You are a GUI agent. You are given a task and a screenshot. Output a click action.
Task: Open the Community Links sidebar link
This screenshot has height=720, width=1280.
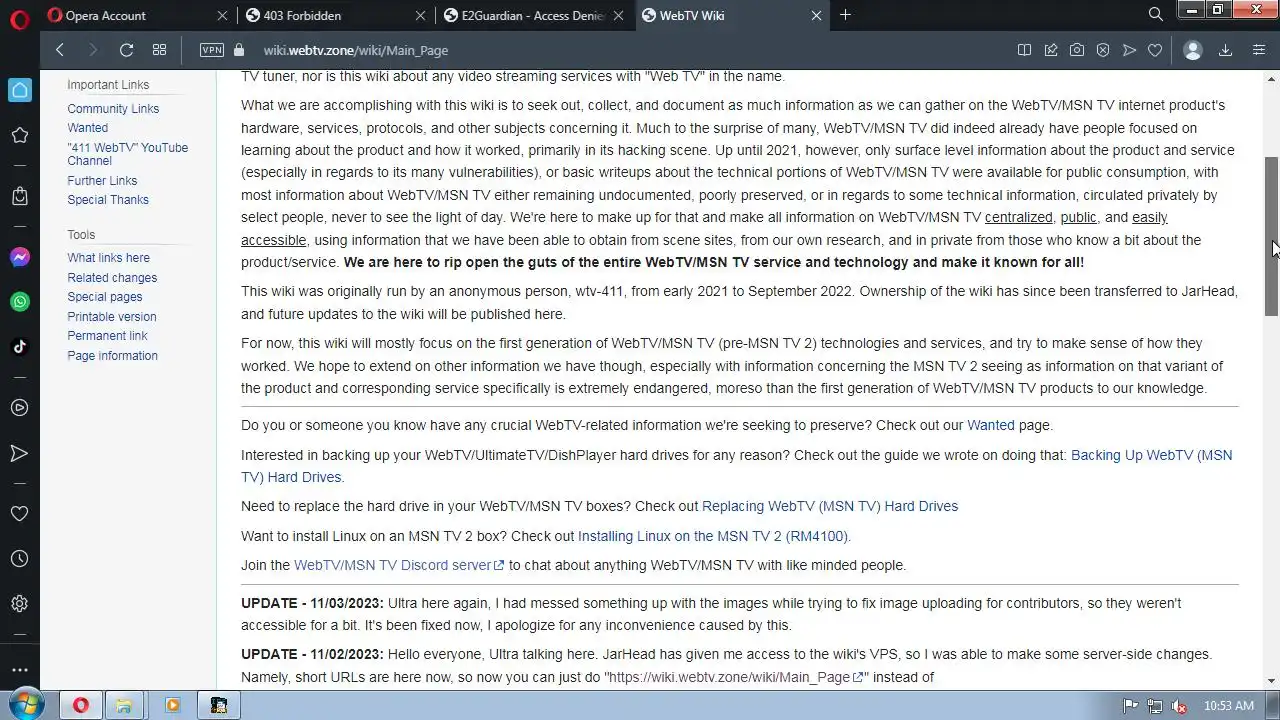click(113, 109)
